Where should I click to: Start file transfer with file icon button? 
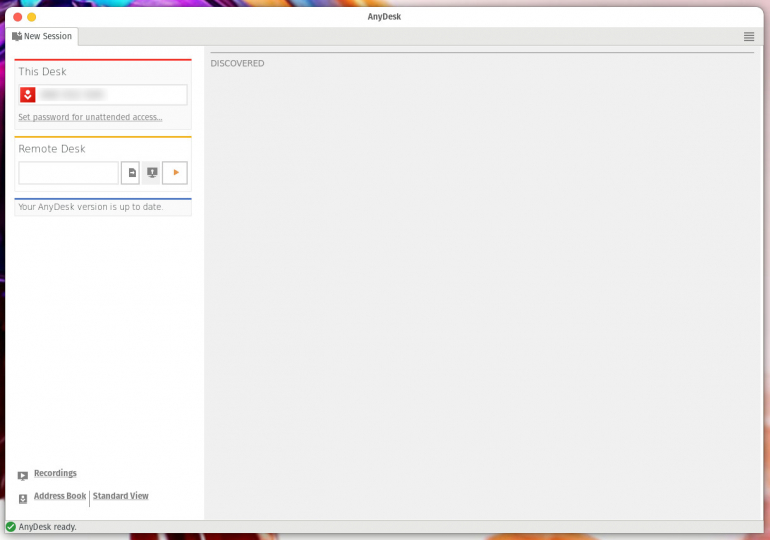point(131,173)
